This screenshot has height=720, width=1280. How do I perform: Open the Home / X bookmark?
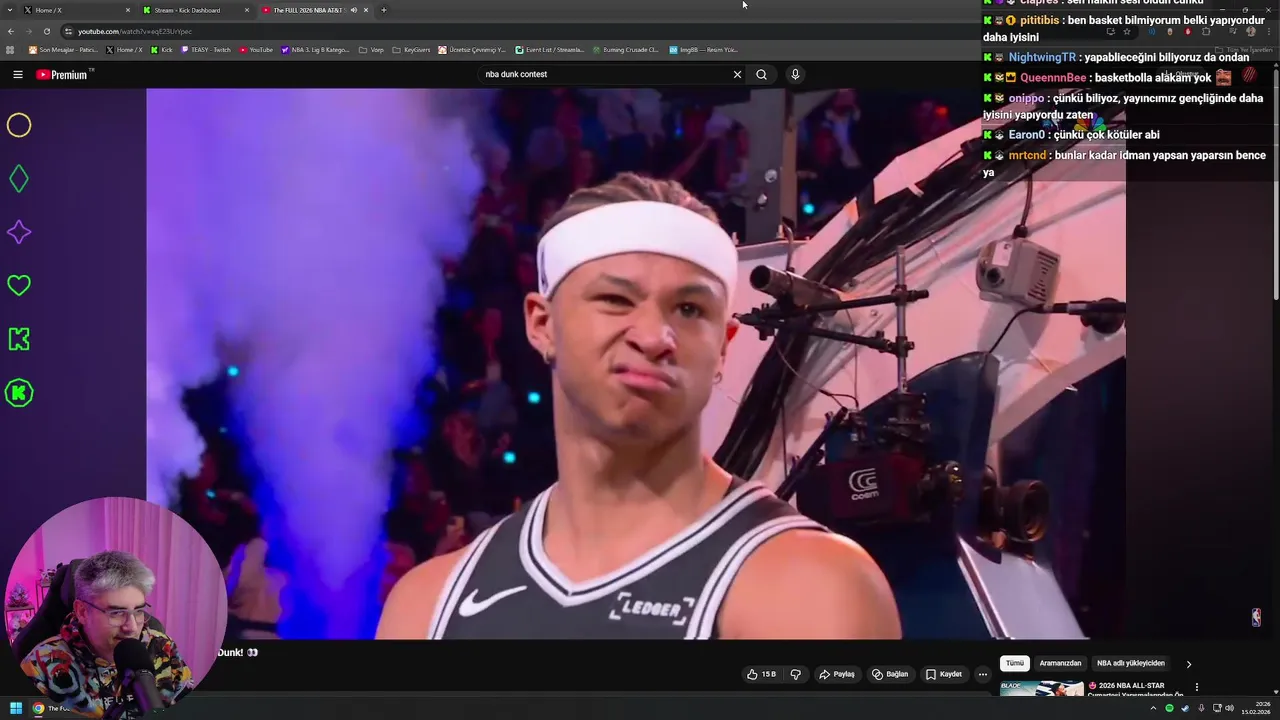[x=124, y=49]
